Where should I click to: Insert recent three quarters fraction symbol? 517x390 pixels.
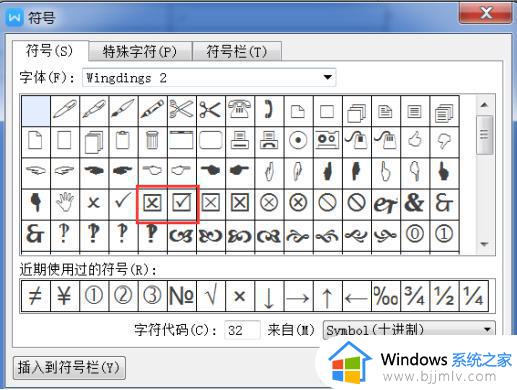click(x=415, y=296)
